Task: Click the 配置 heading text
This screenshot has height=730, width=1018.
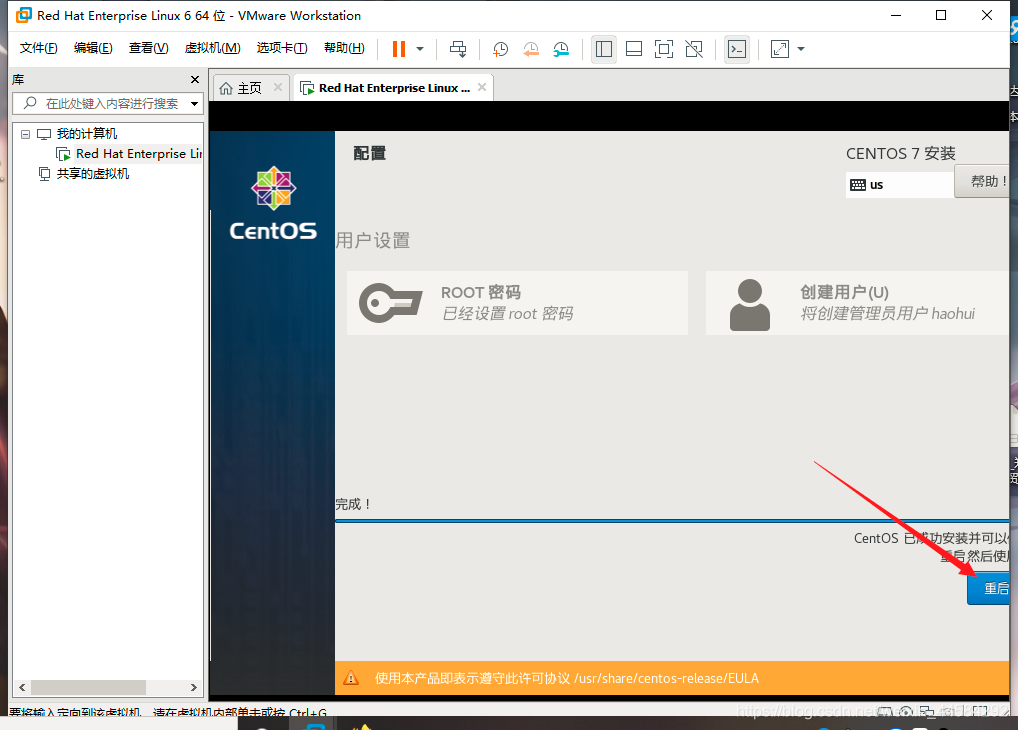Action: coord(369,153)
